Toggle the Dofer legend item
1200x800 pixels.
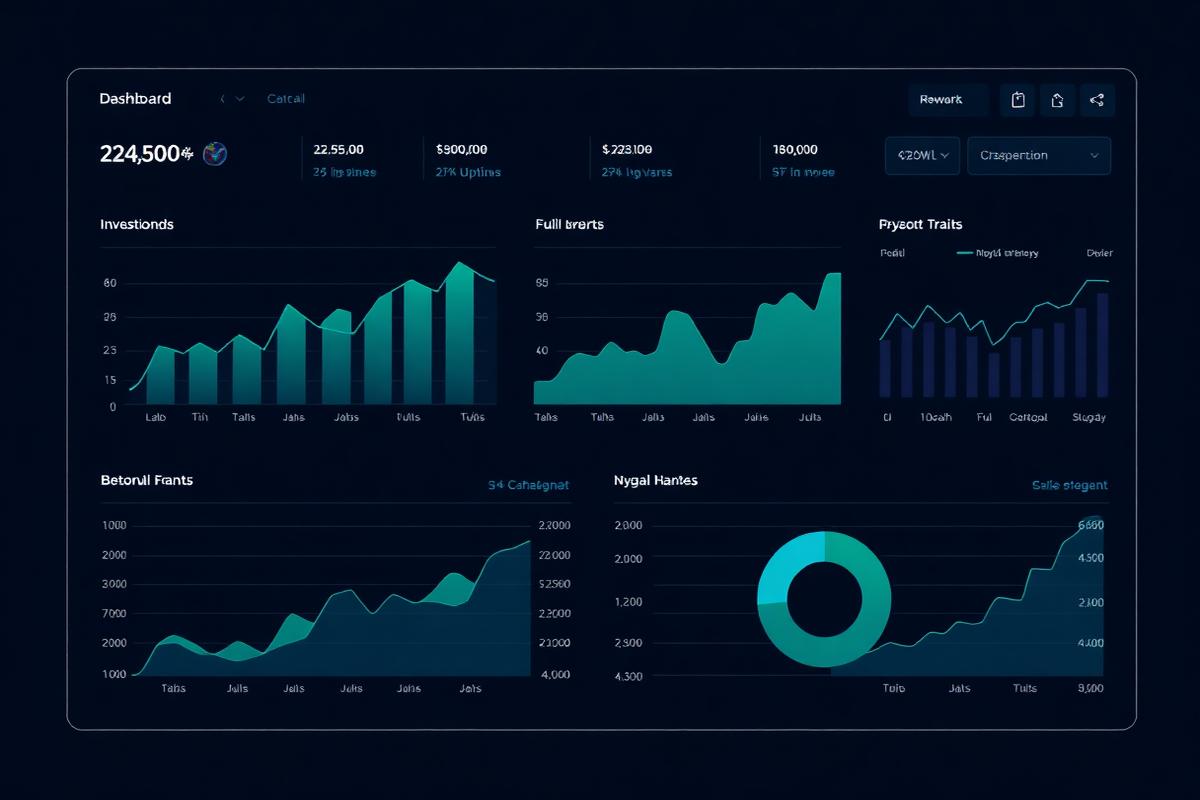[1097, 253]
